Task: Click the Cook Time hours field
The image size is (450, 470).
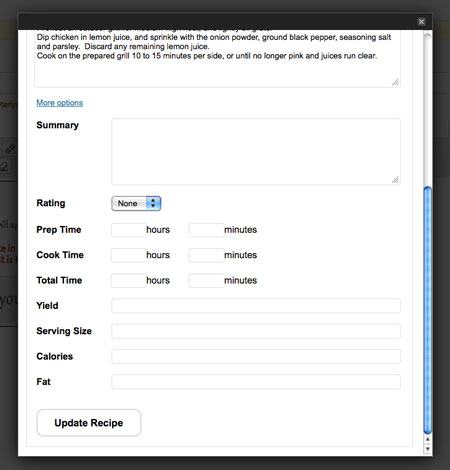Action: click(x=129, y=255)
